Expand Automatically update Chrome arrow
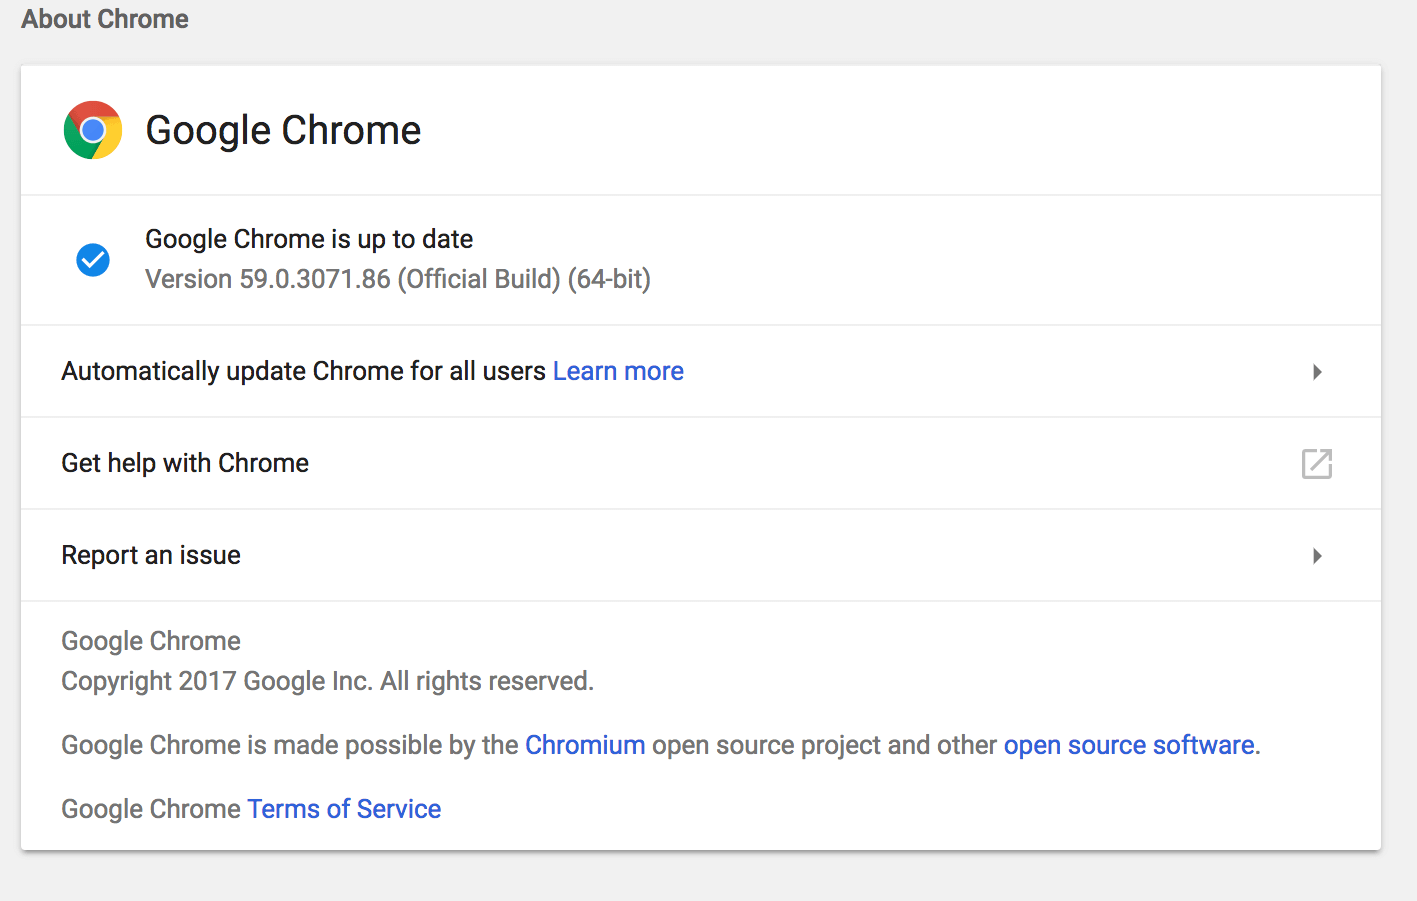Image resolution: width=1417 pixels, height=901 pixels. click(x=1317, y=372)
